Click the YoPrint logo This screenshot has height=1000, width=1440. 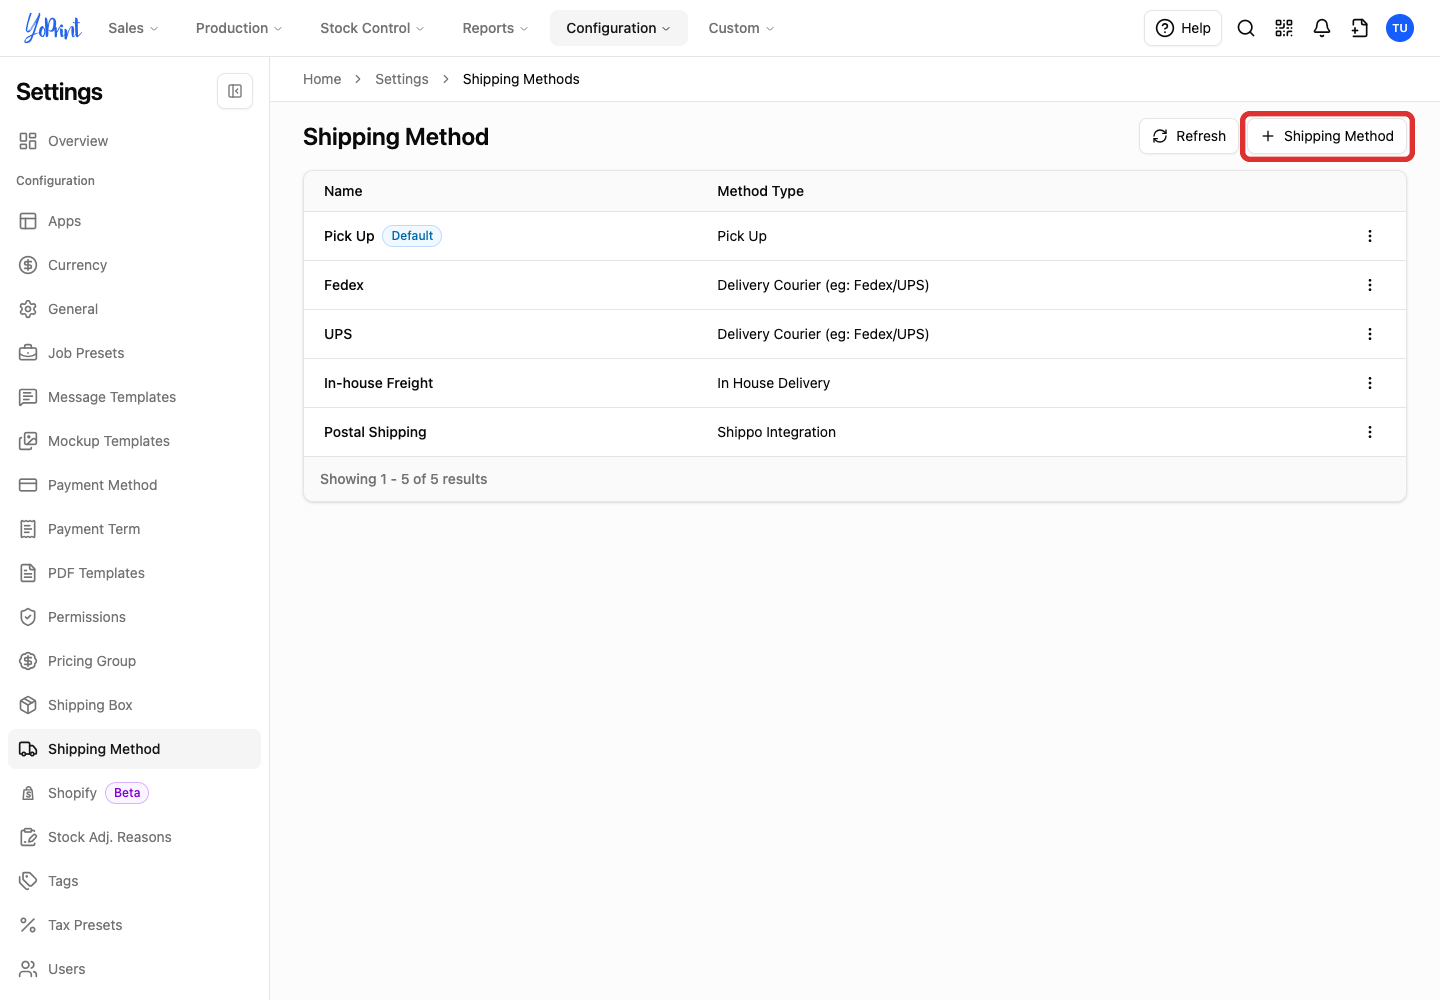tap(53, 28)
